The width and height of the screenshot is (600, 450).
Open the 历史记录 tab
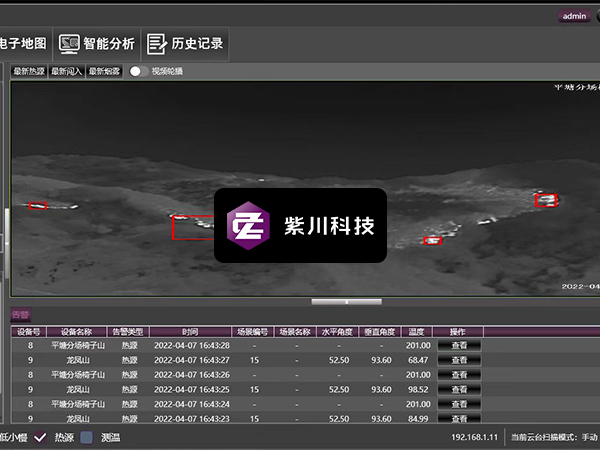[x=185, y=44]
